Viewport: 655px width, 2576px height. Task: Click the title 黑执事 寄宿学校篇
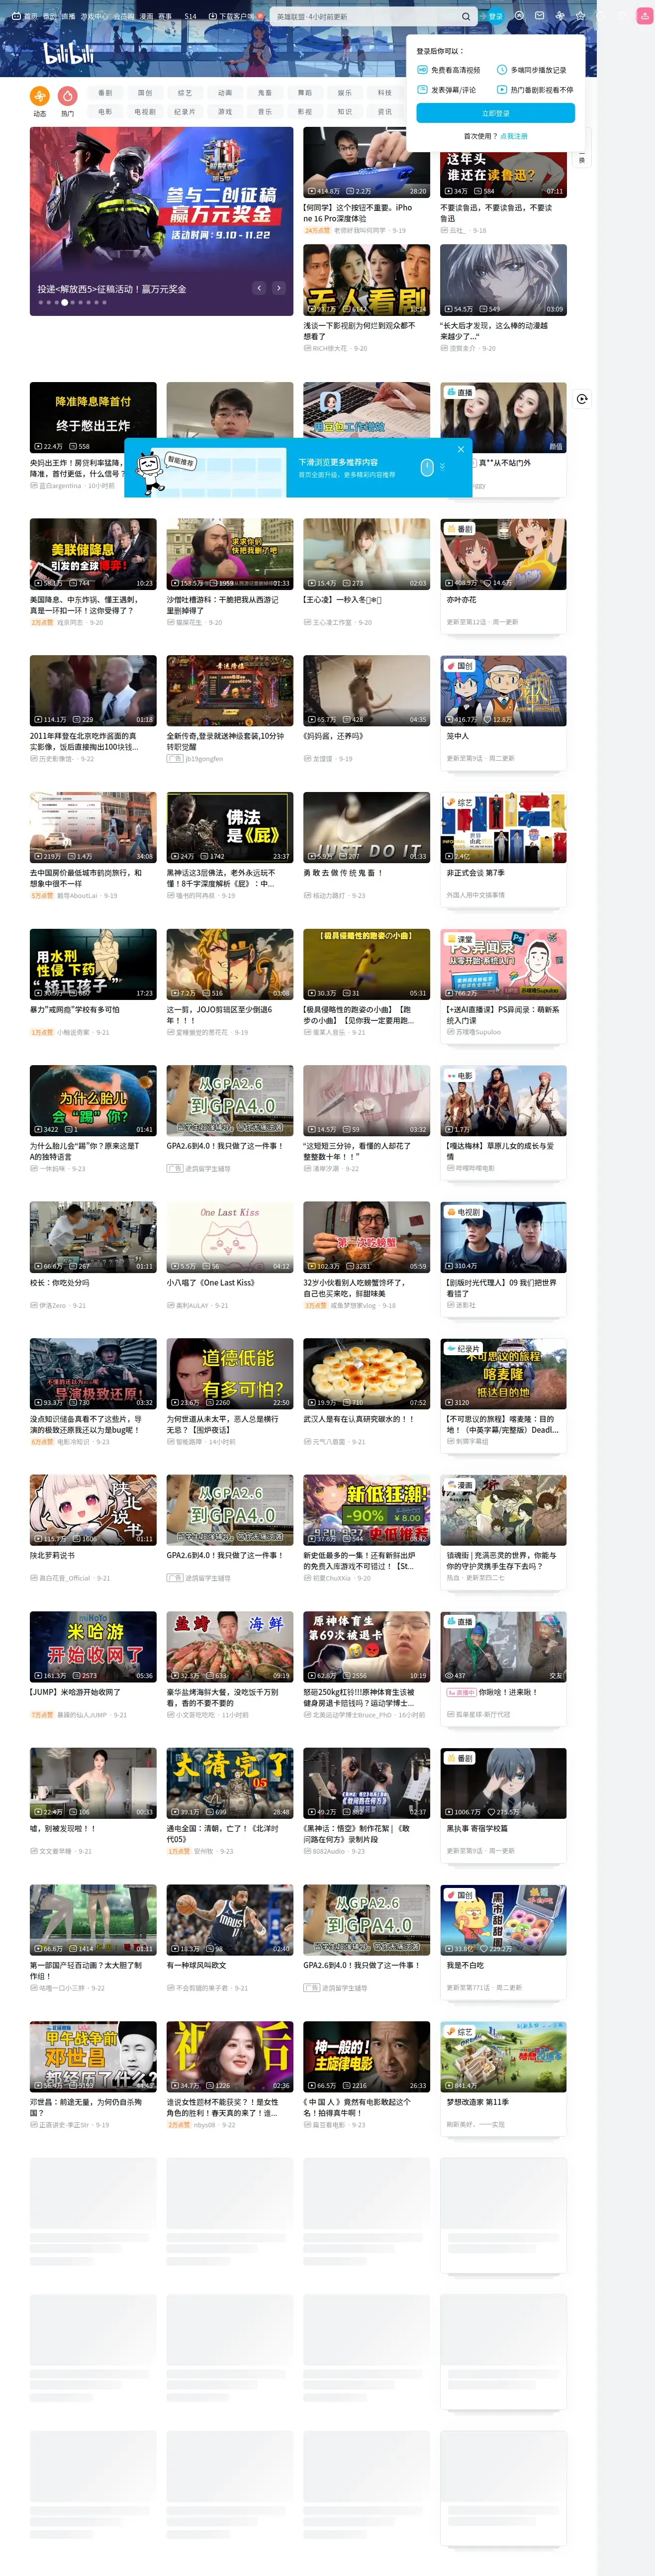click(x=476, y=1829)
